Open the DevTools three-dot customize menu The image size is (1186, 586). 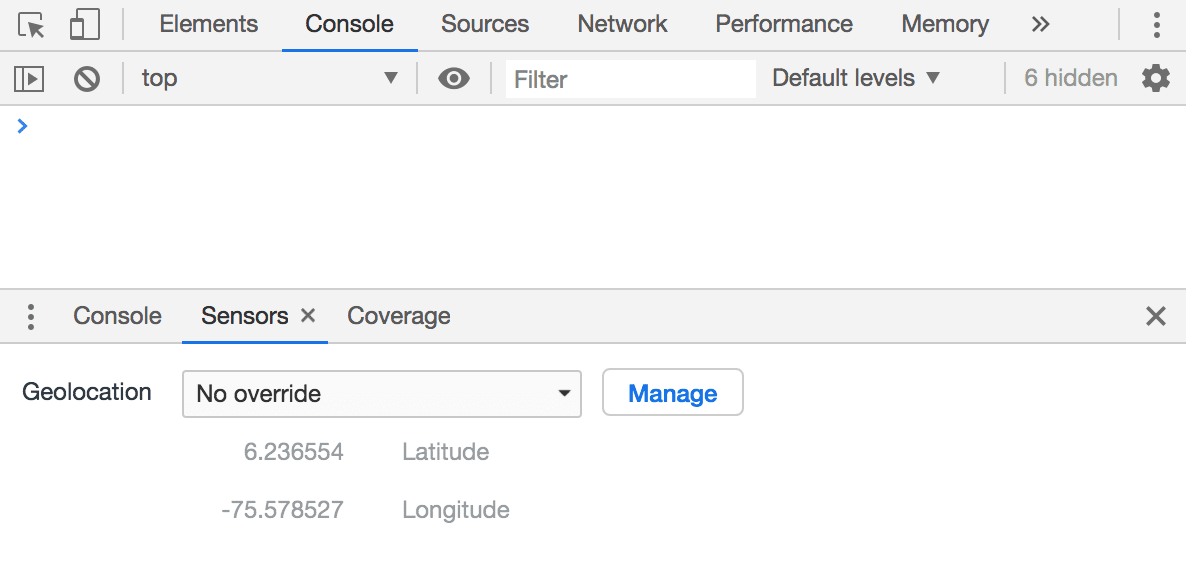click(1156, 25)
